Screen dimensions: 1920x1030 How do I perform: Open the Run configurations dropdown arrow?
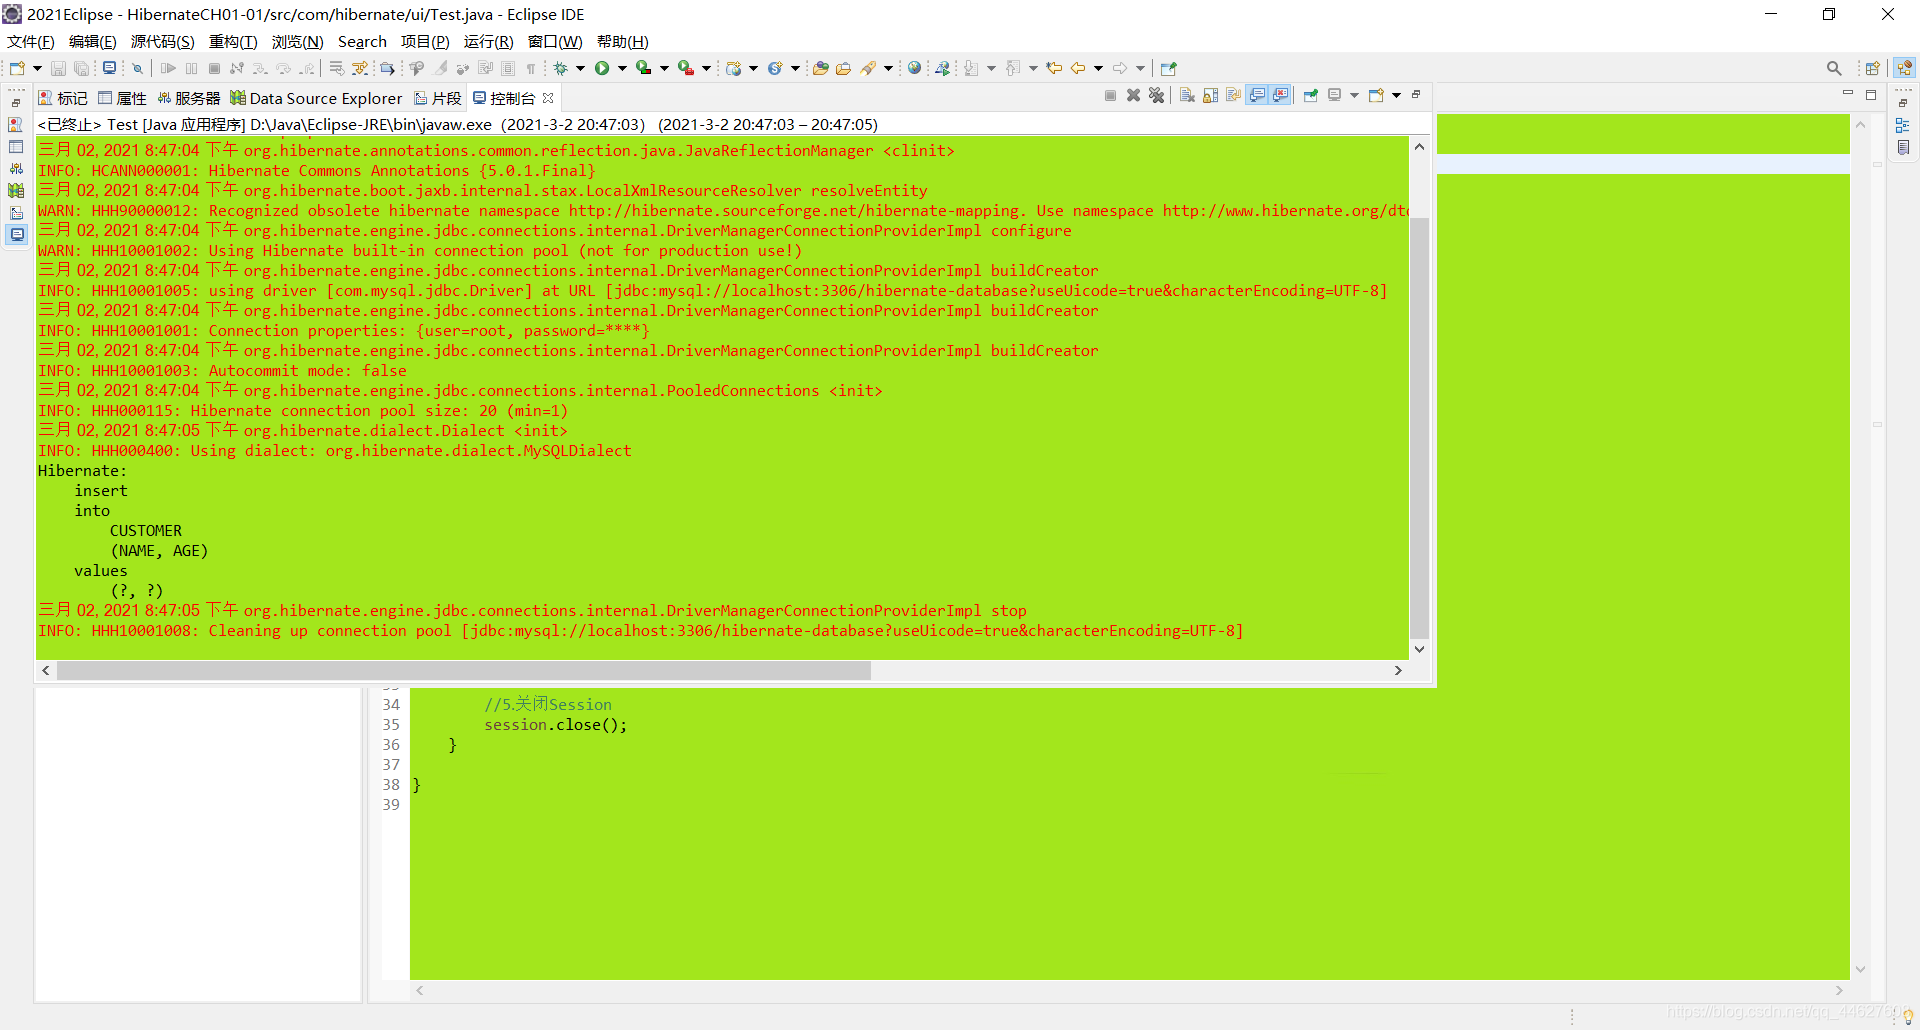622,68
